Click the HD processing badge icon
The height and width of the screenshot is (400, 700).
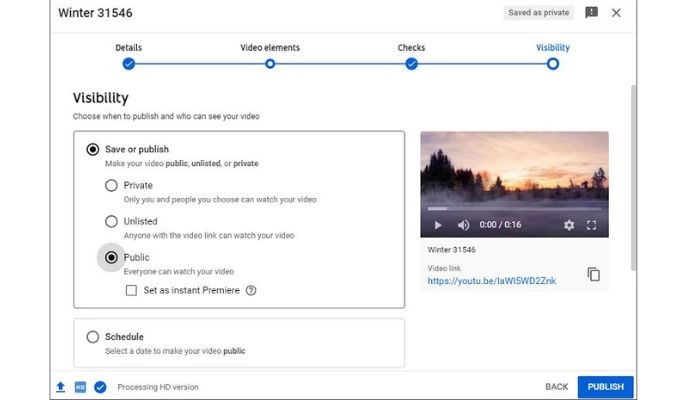point(79,387)
